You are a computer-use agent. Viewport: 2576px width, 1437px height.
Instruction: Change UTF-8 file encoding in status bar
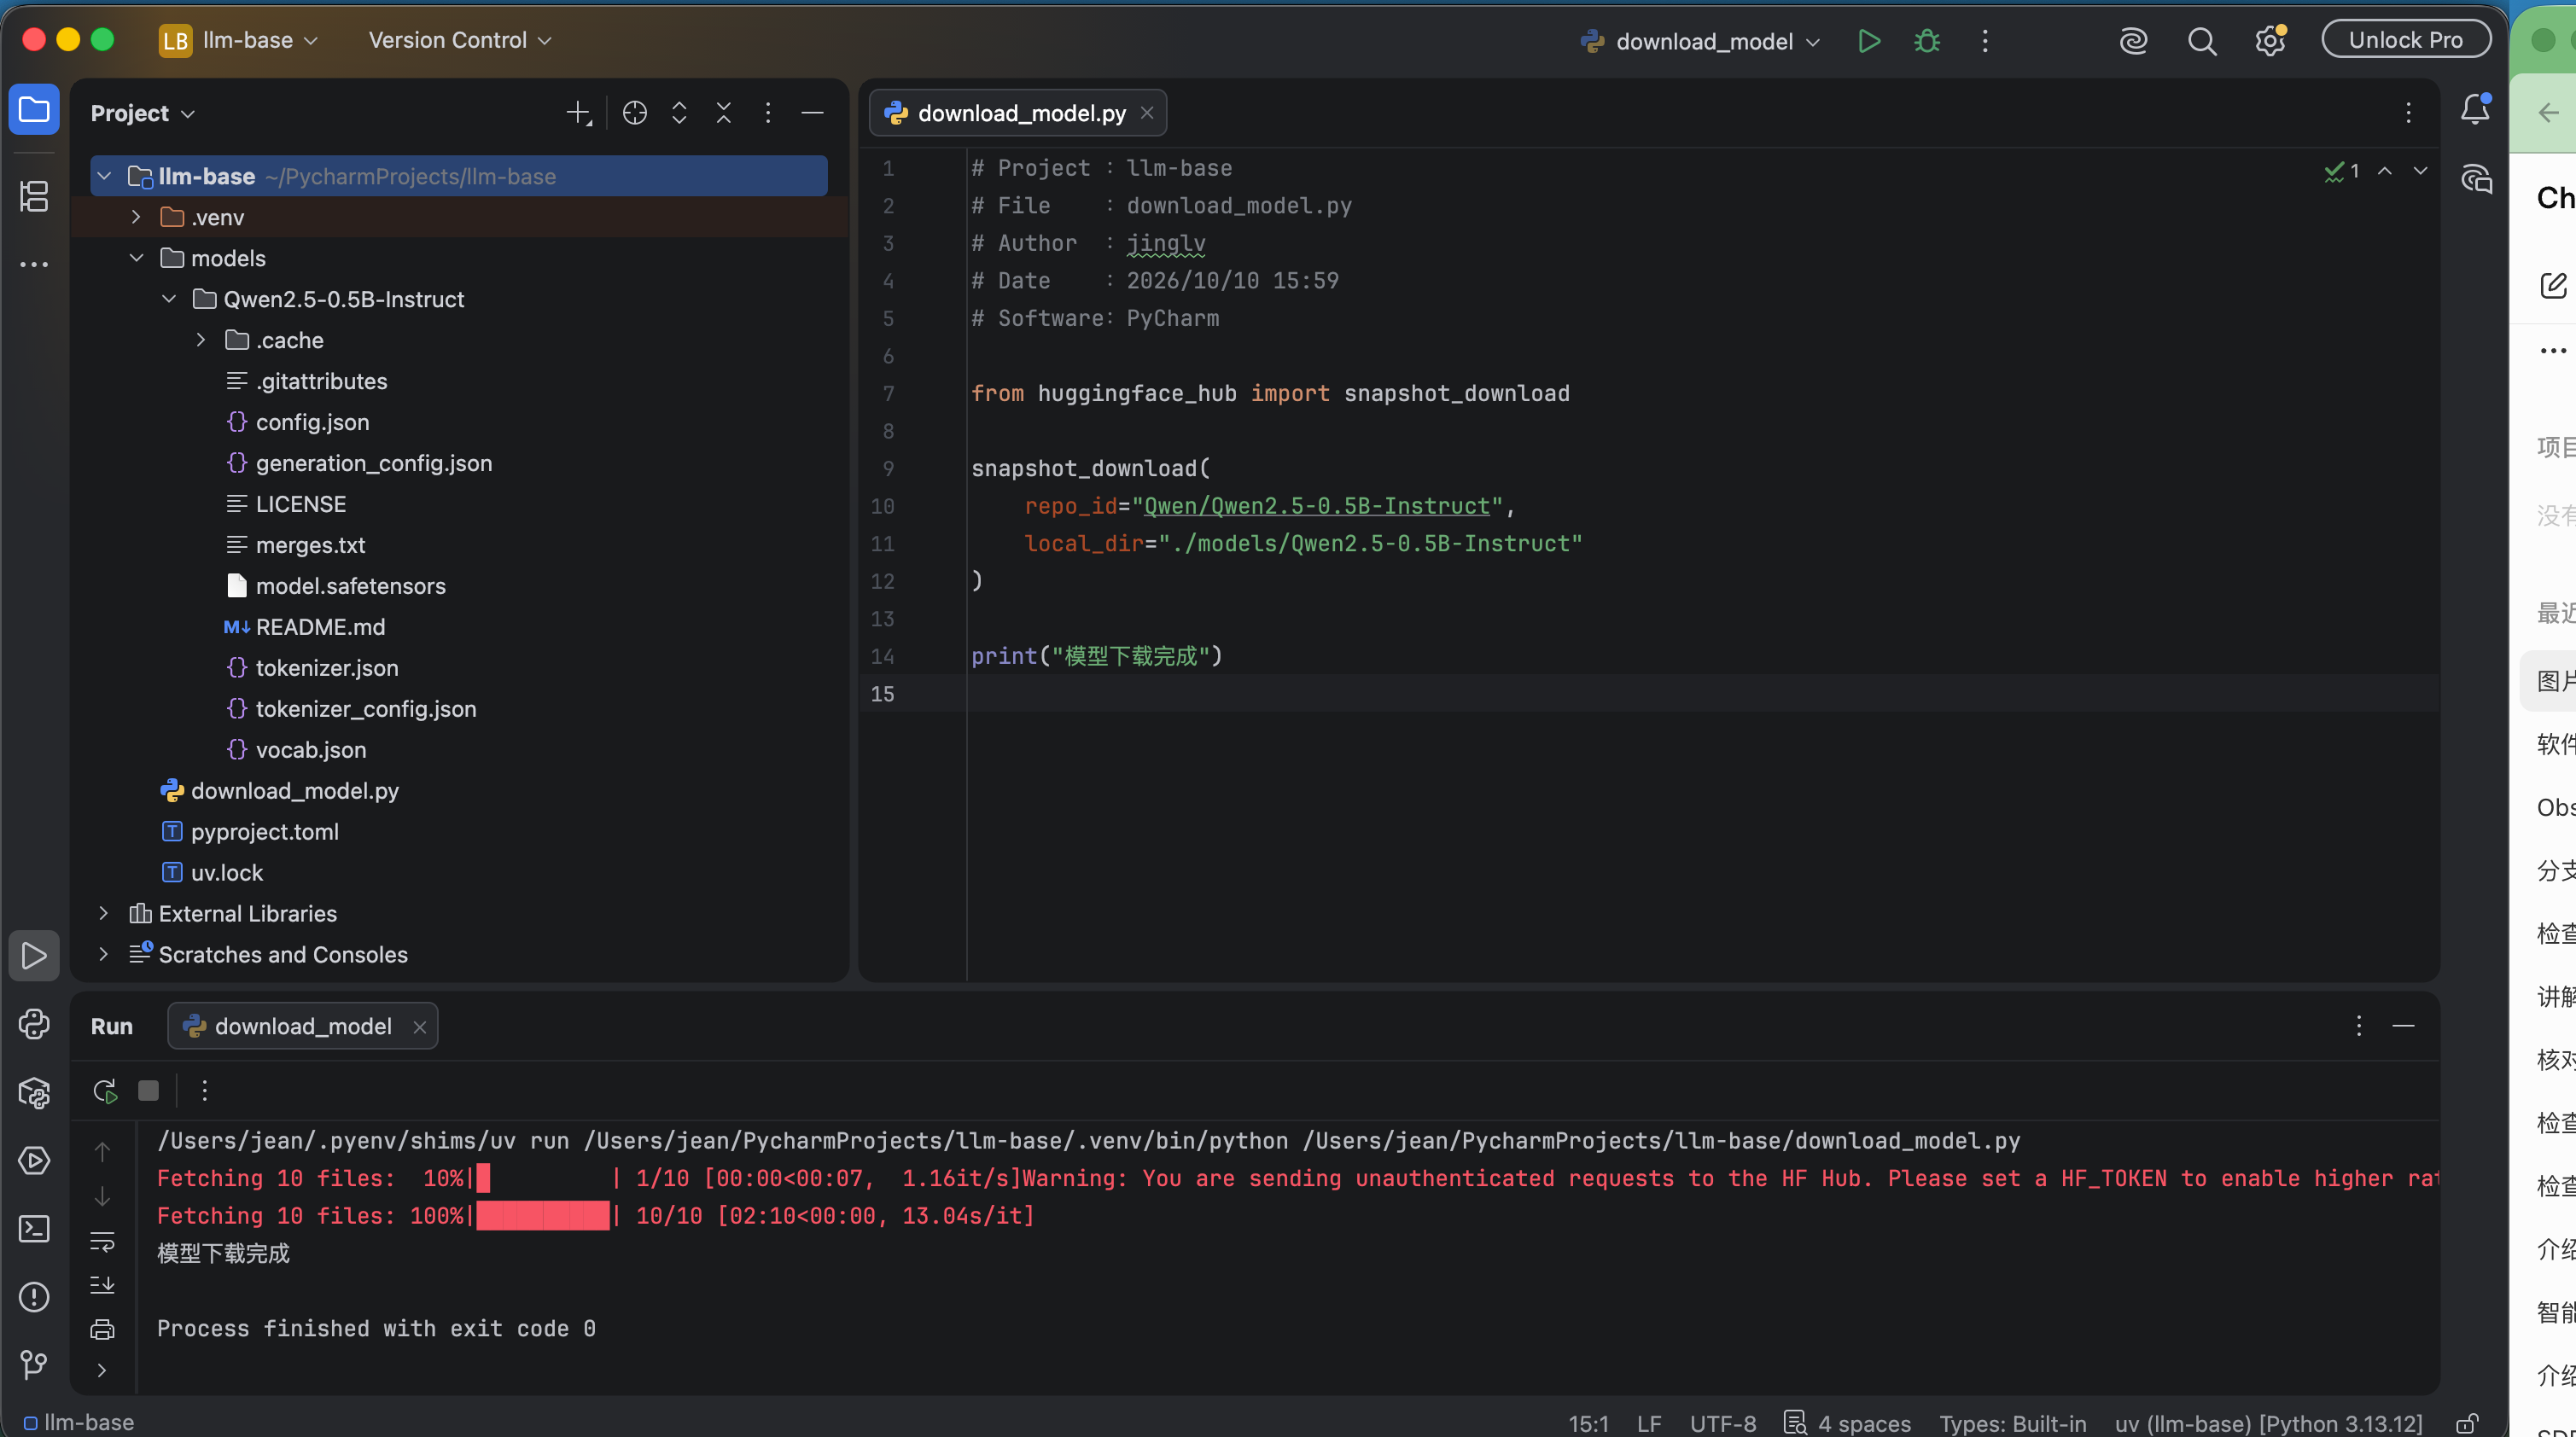[1723, 1423]
